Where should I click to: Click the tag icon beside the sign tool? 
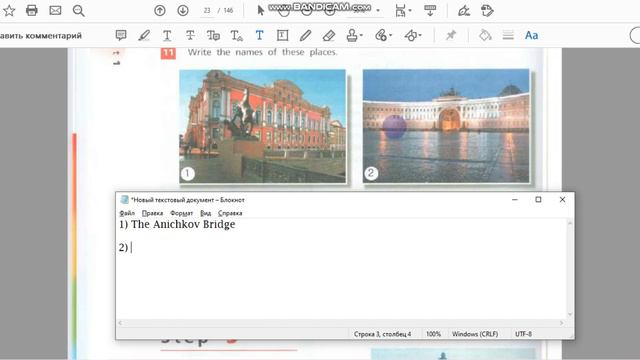(487, 11)
